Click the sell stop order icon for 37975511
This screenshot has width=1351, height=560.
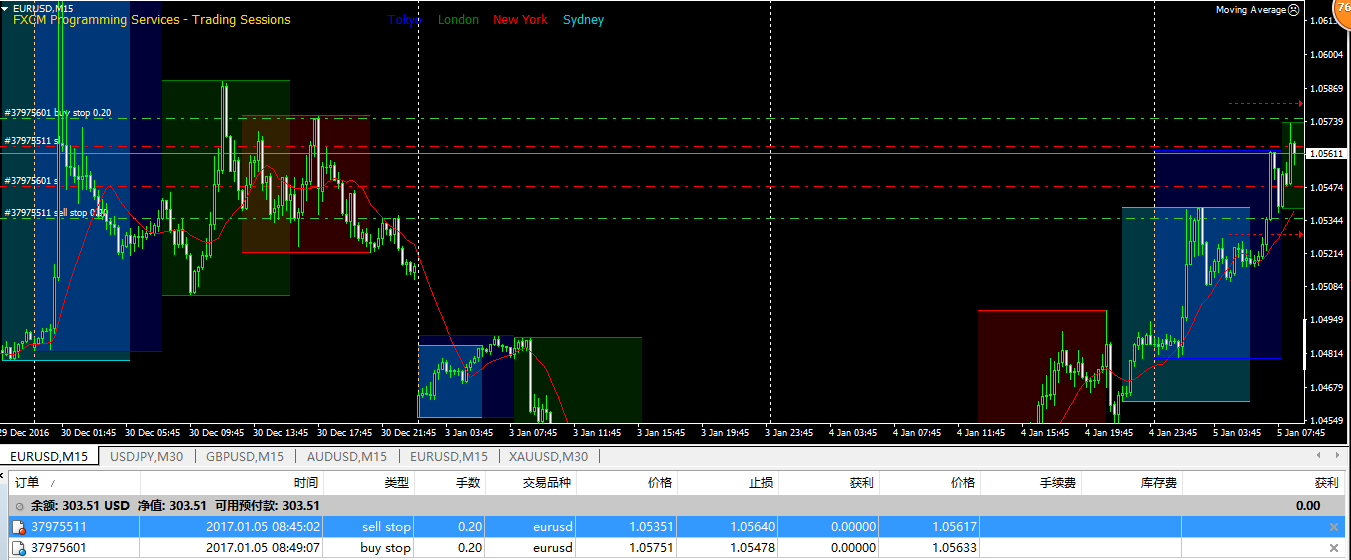(x=18, y=527)
